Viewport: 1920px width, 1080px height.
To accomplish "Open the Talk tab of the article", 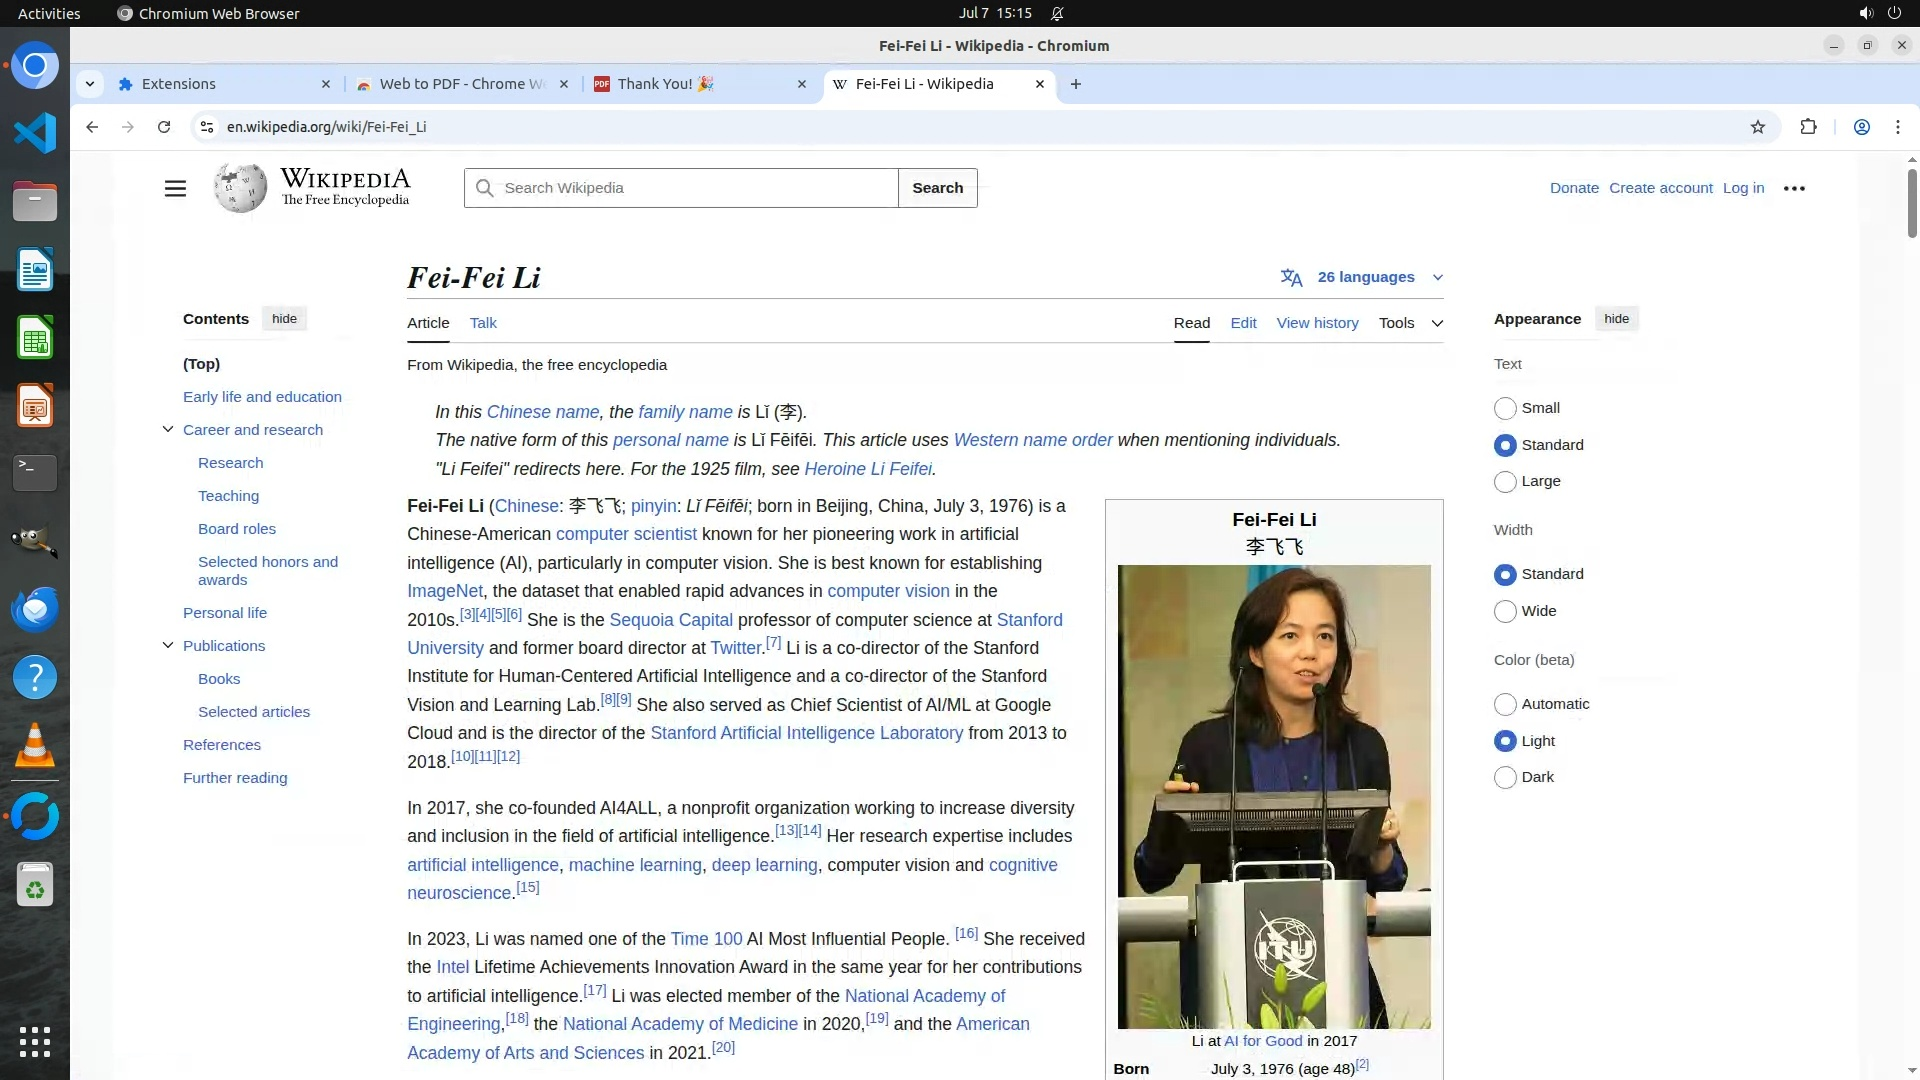I will coord(483,323).
